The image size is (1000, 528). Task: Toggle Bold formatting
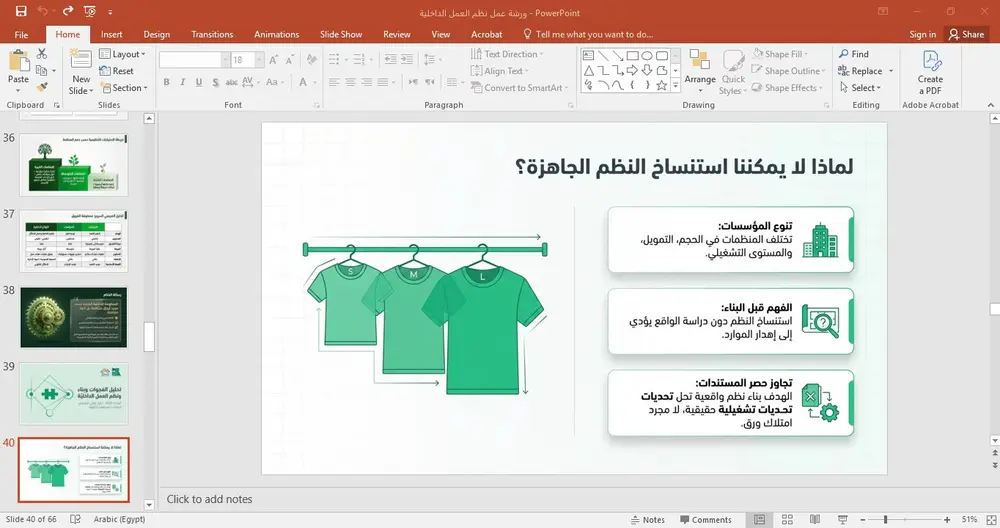pyautogui.click(x=166, y=82)
